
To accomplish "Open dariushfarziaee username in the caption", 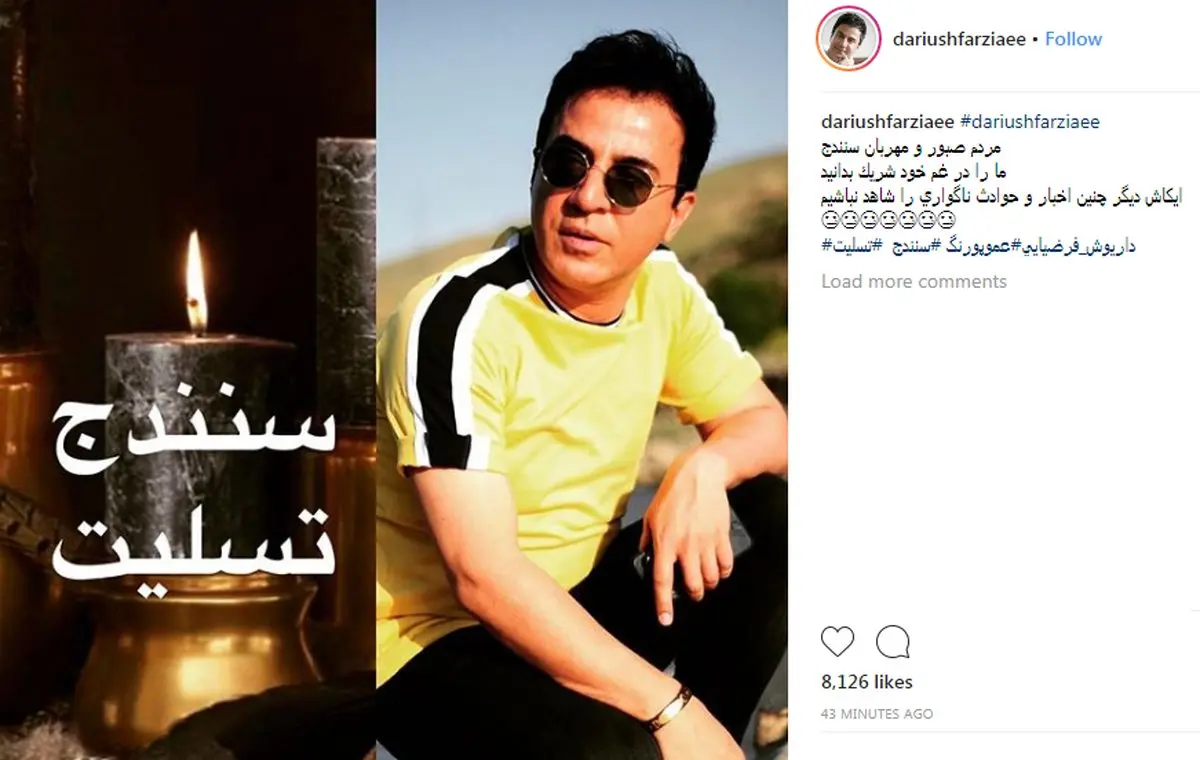I will click(887, 122).
